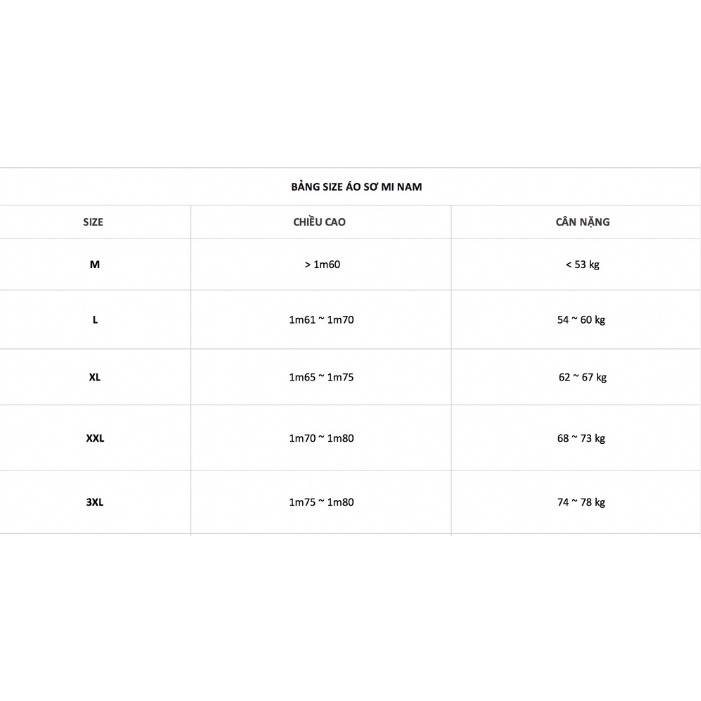The image size is (701, 701).
Task: Click the "74 ~ 78 kg" weight cell
Action: (x=582, y=502)
